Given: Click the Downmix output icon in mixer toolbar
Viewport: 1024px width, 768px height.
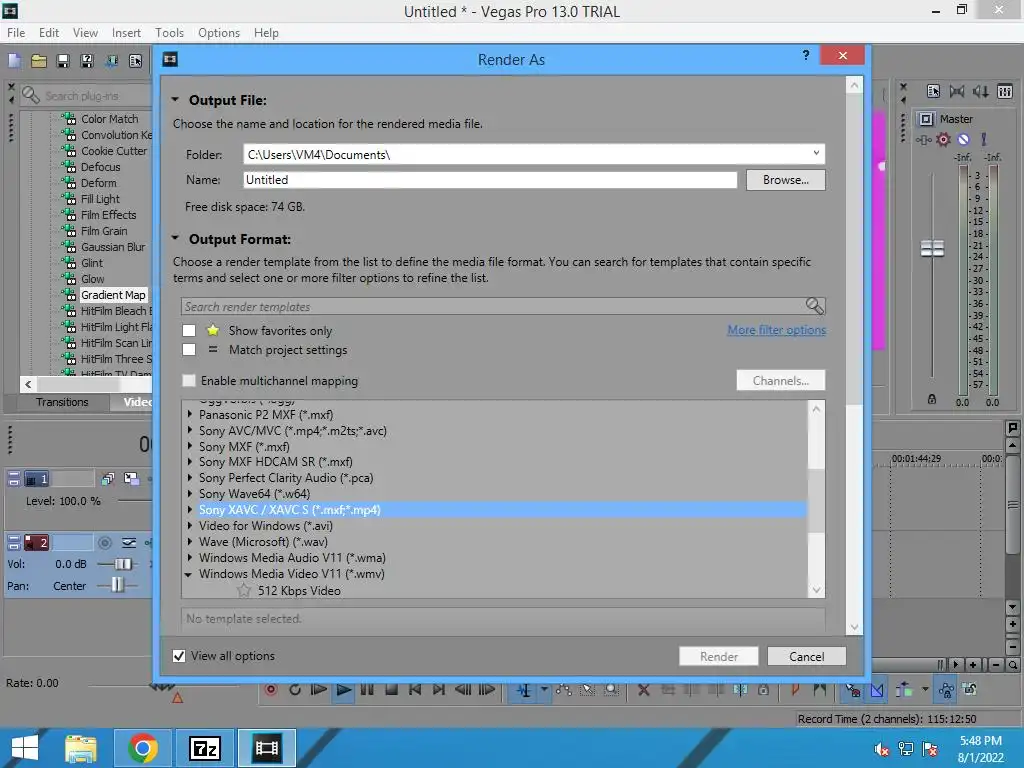Looking at the screenshot, I should [x=957, y=91].
